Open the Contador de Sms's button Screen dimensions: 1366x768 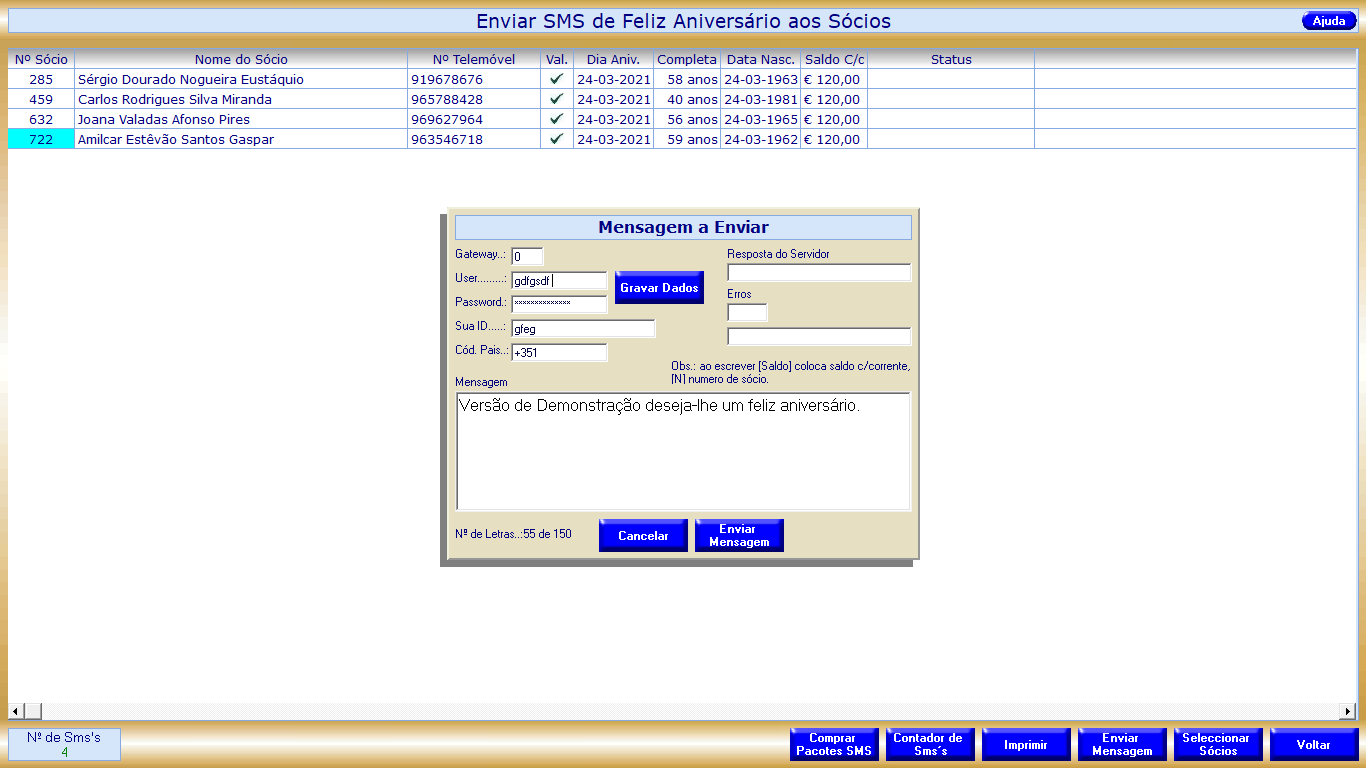(930, 745)
